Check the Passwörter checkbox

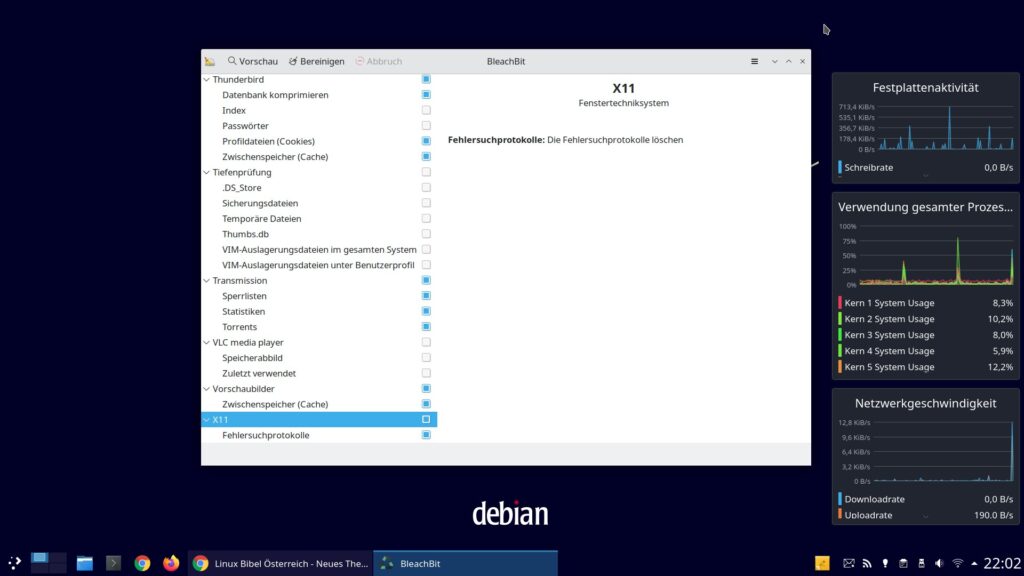pos(426,125)
